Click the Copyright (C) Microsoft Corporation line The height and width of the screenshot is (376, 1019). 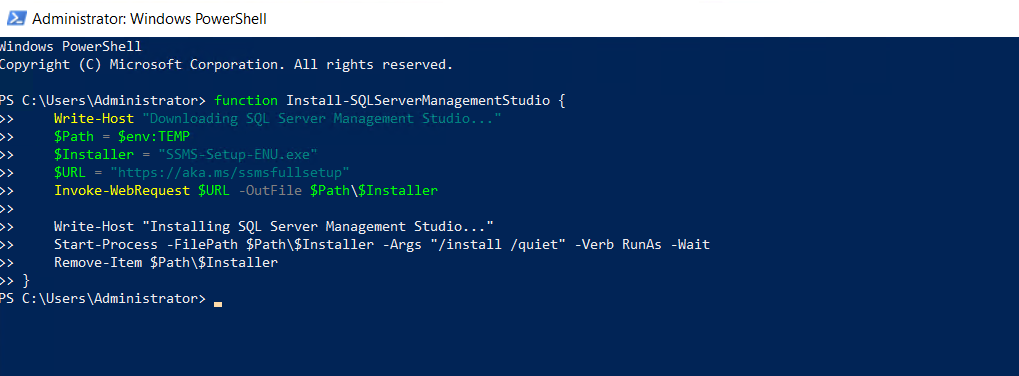coord(226,65)
